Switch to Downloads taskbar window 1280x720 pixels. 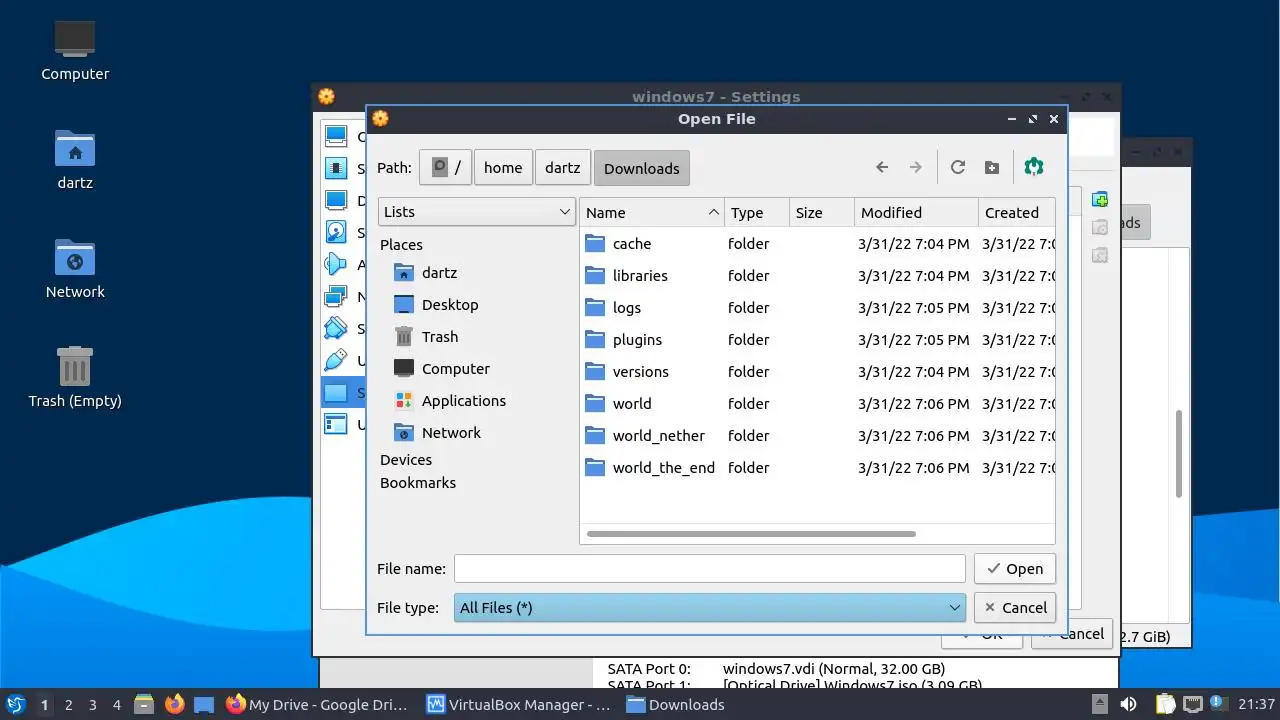click(676, 704)
